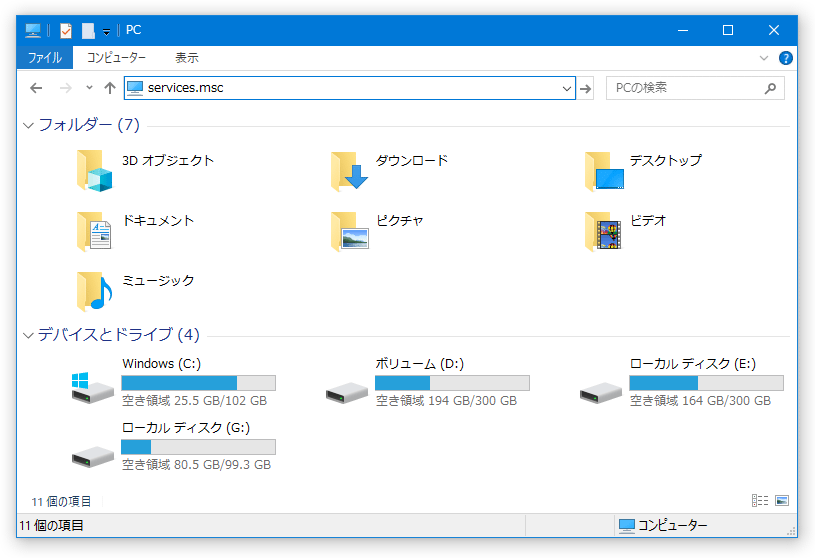Viewport: 815px width, 558px height.
Task: Open the recent locations dropdown
Action: click(x=89, y=88)
